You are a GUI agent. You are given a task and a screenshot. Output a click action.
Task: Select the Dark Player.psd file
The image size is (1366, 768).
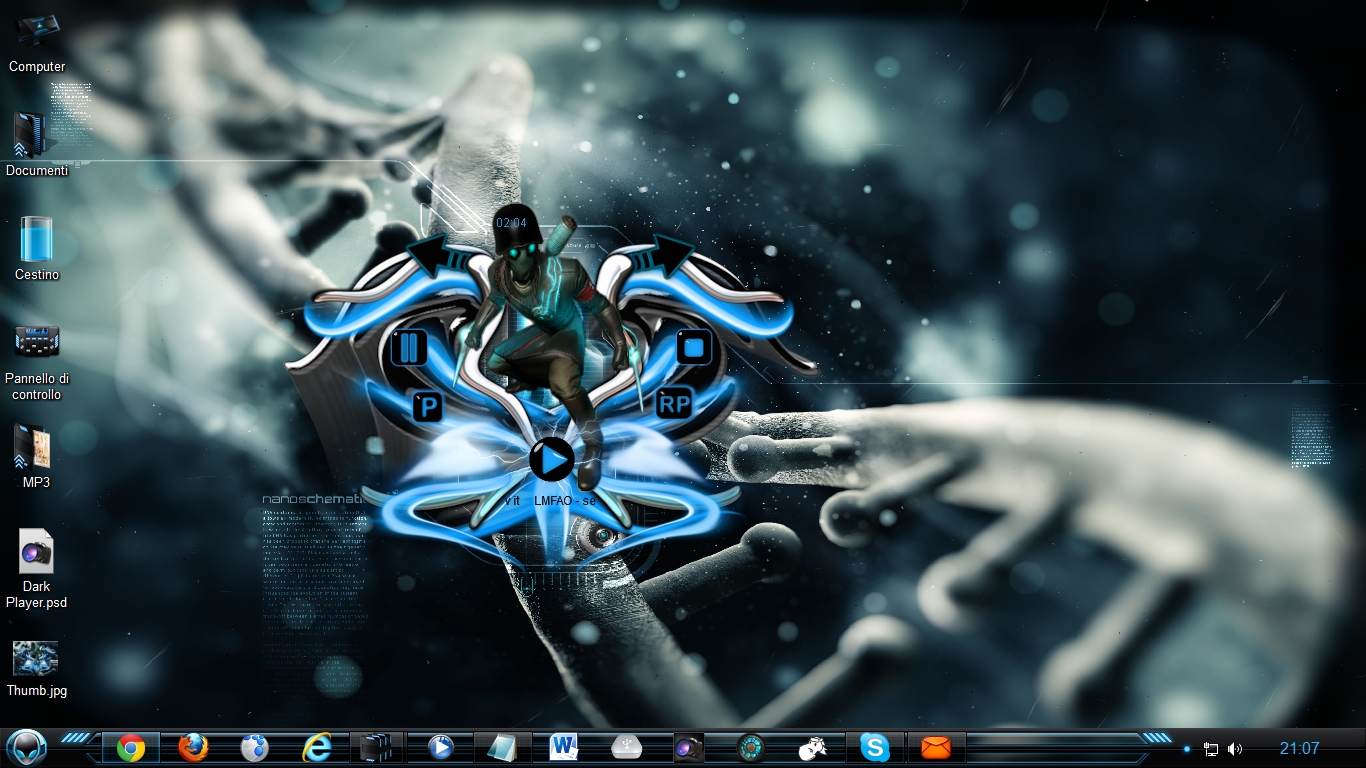point(37,569)
